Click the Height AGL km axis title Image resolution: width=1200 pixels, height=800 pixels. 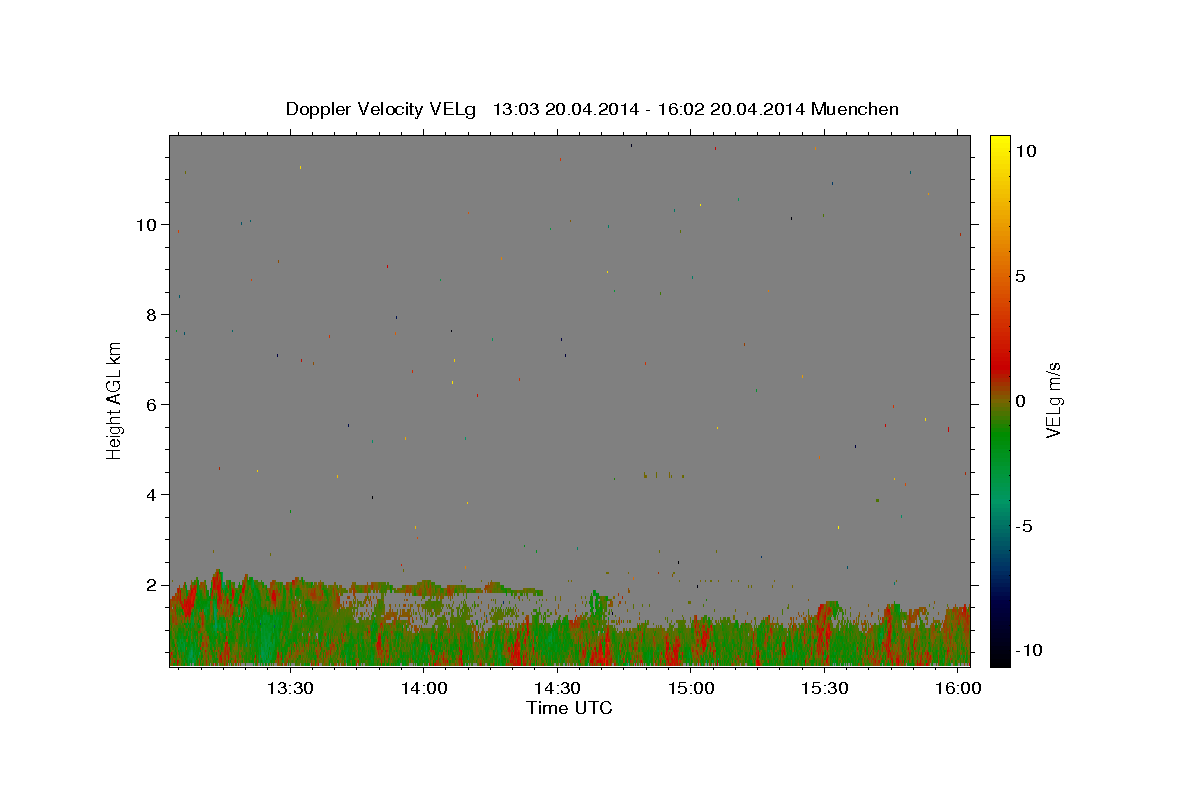(x=115, y=401)
